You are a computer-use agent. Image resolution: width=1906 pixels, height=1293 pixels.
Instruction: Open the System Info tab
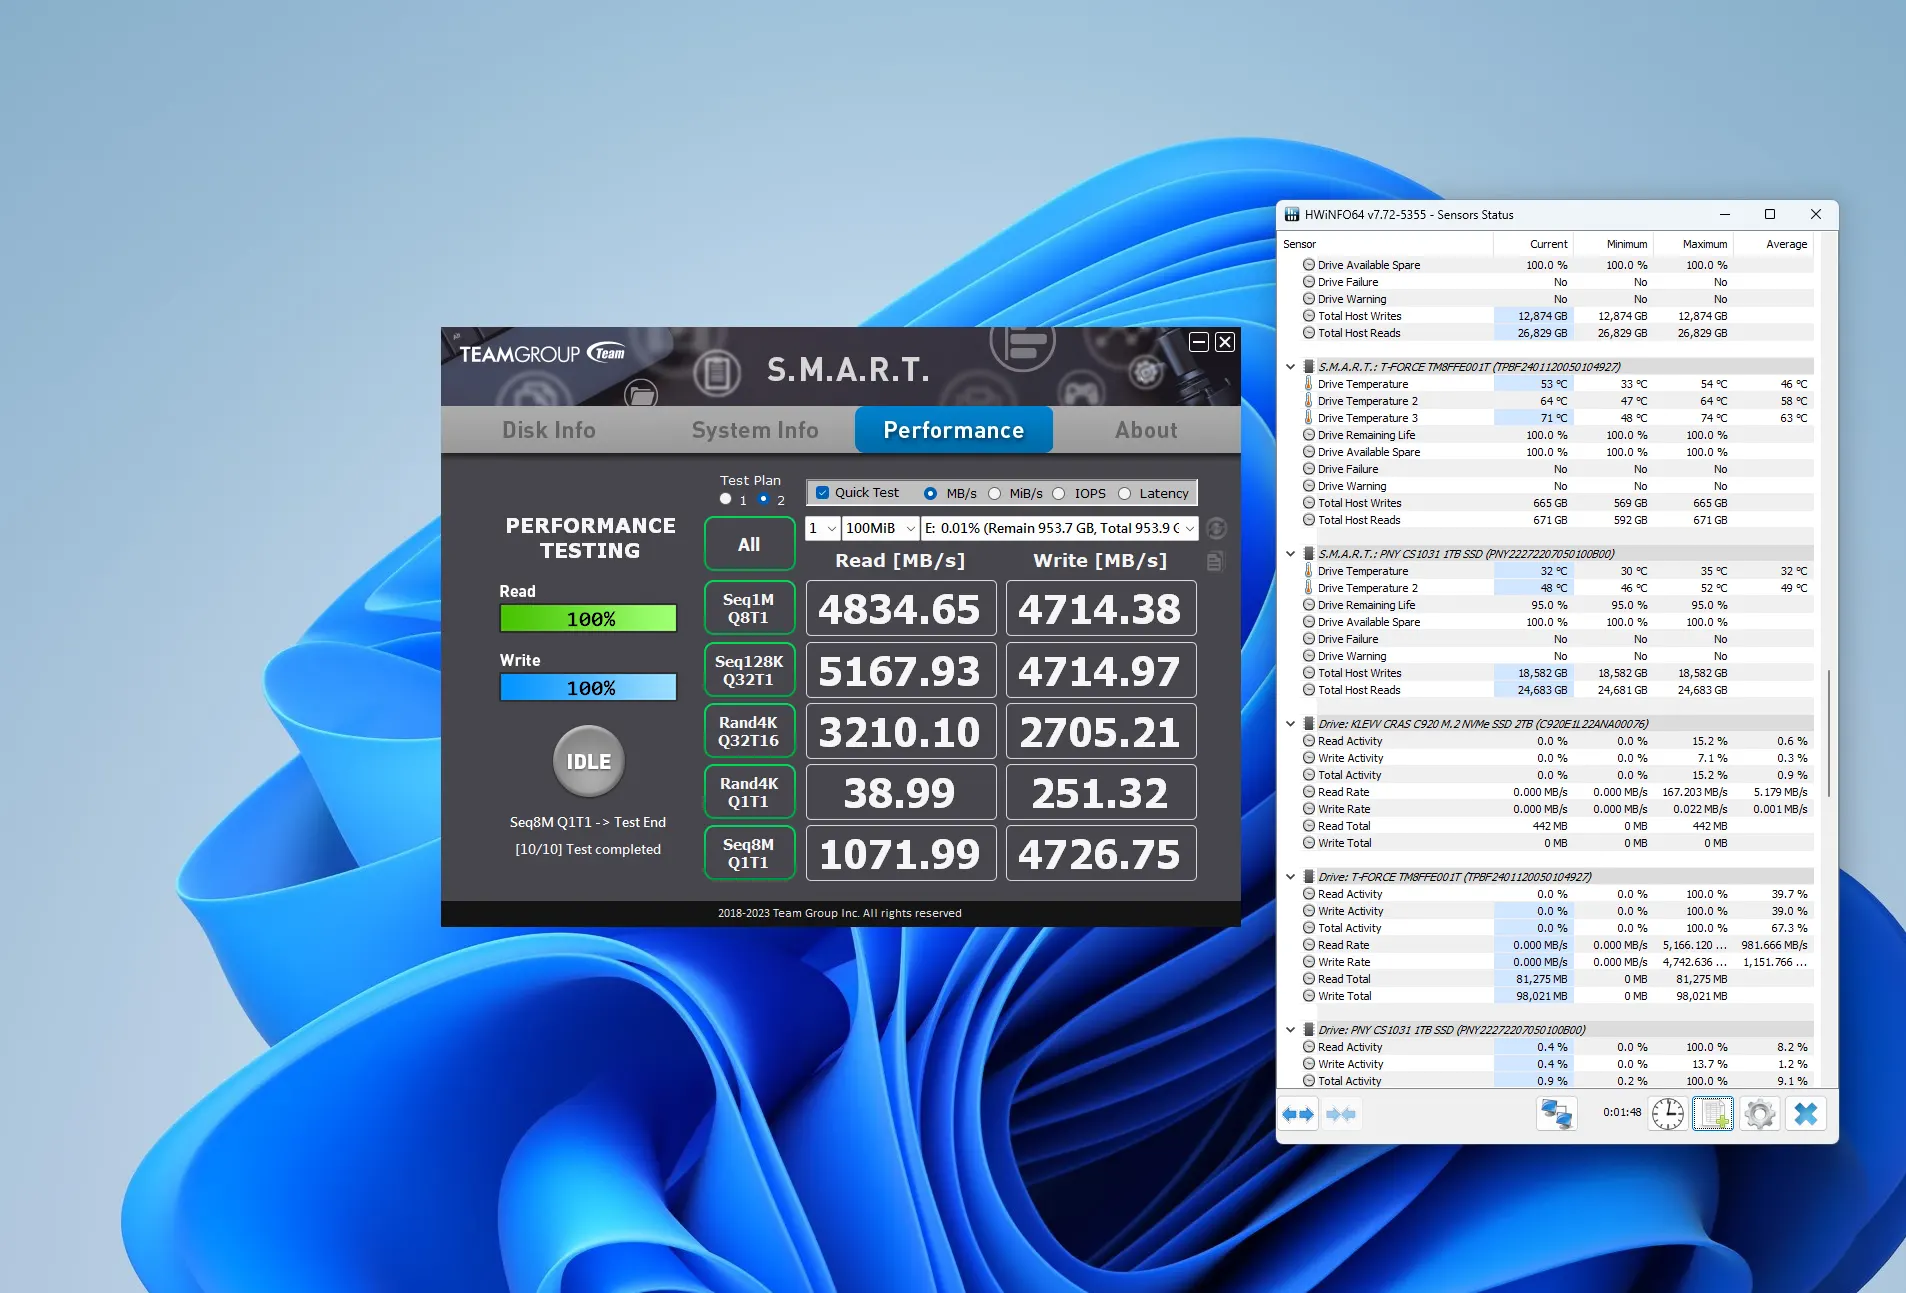pyautogui.click(x=754, y=430)
